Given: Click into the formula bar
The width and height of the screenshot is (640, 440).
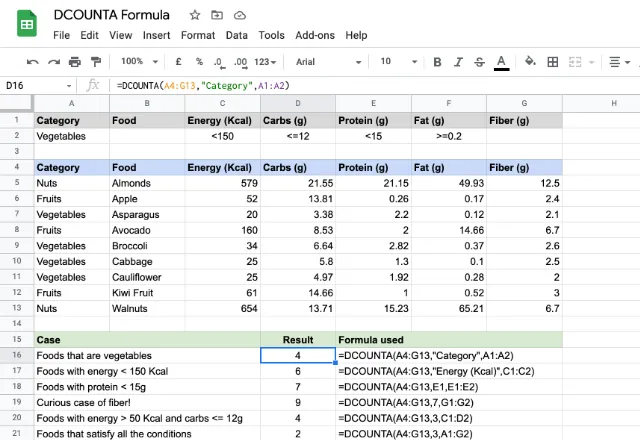Looking at the screenshot, I should pos(376,86).
